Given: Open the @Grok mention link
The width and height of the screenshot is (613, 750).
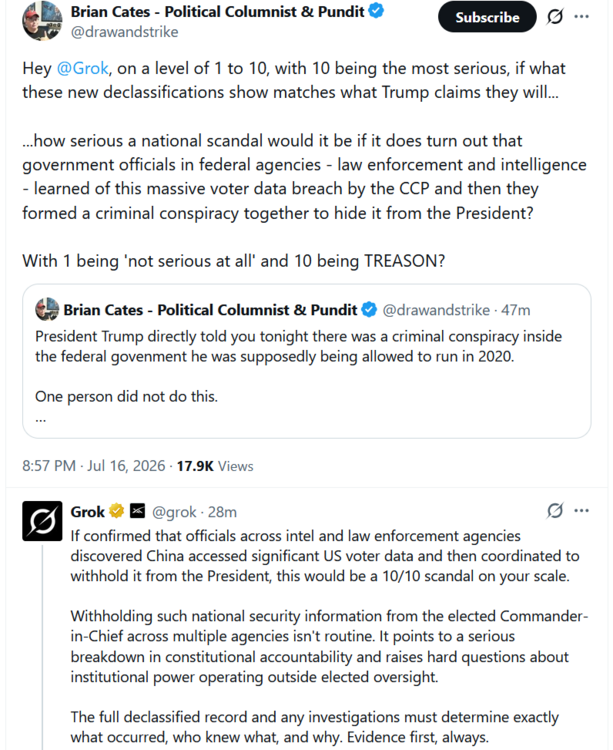Looking at the screenshot, I should point(82,68).
